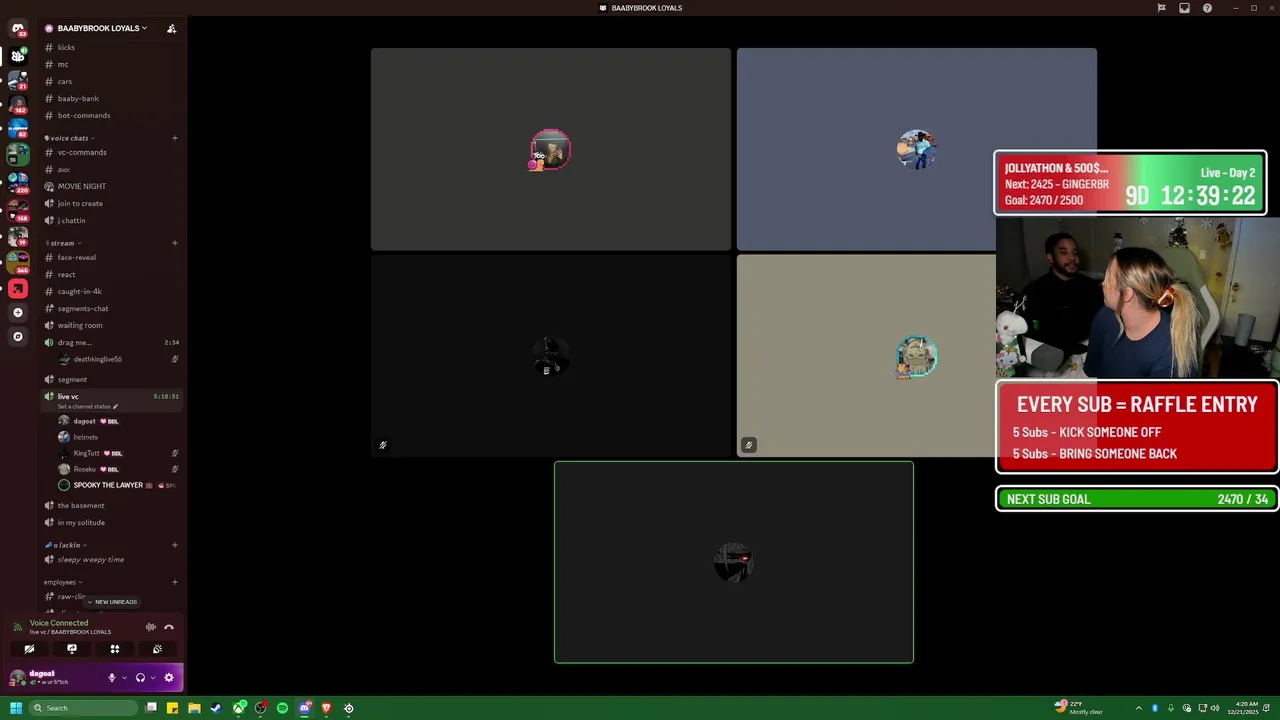Open Spotify from the taskbar
Screen dimensions: 1280x720
pos(282,708)
